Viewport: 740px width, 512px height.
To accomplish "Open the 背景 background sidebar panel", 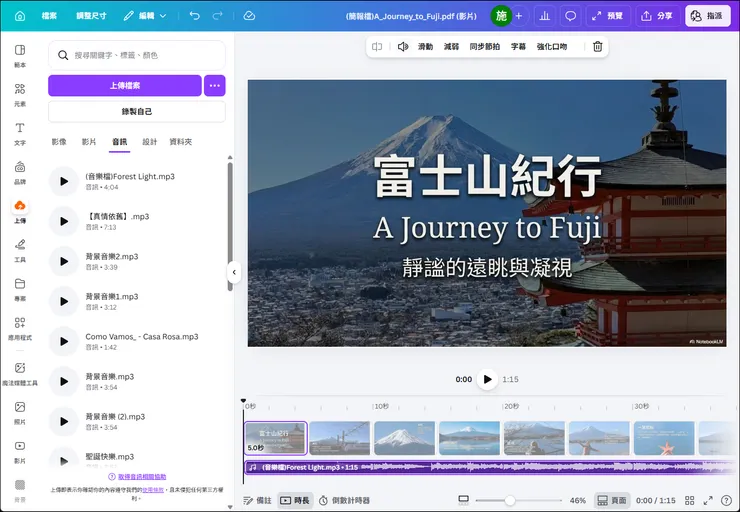I will pyautogui.click(x=20, y=491).
